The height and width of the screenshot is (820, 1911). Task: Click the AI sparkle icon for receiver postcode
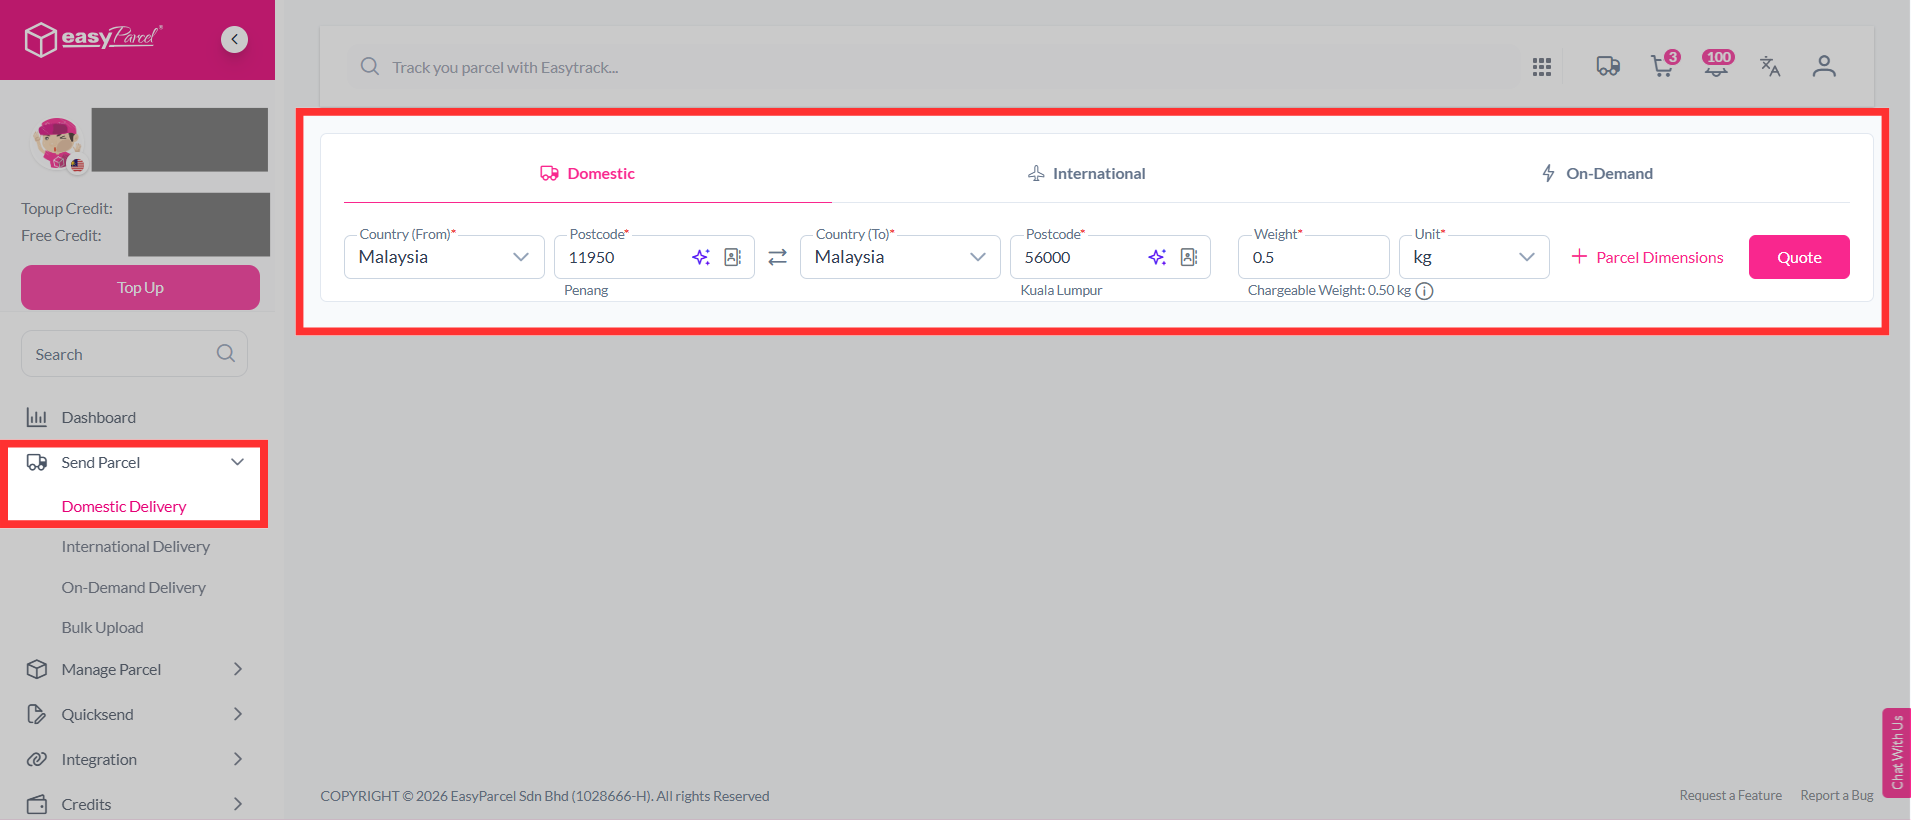[x=1157, y=257]
